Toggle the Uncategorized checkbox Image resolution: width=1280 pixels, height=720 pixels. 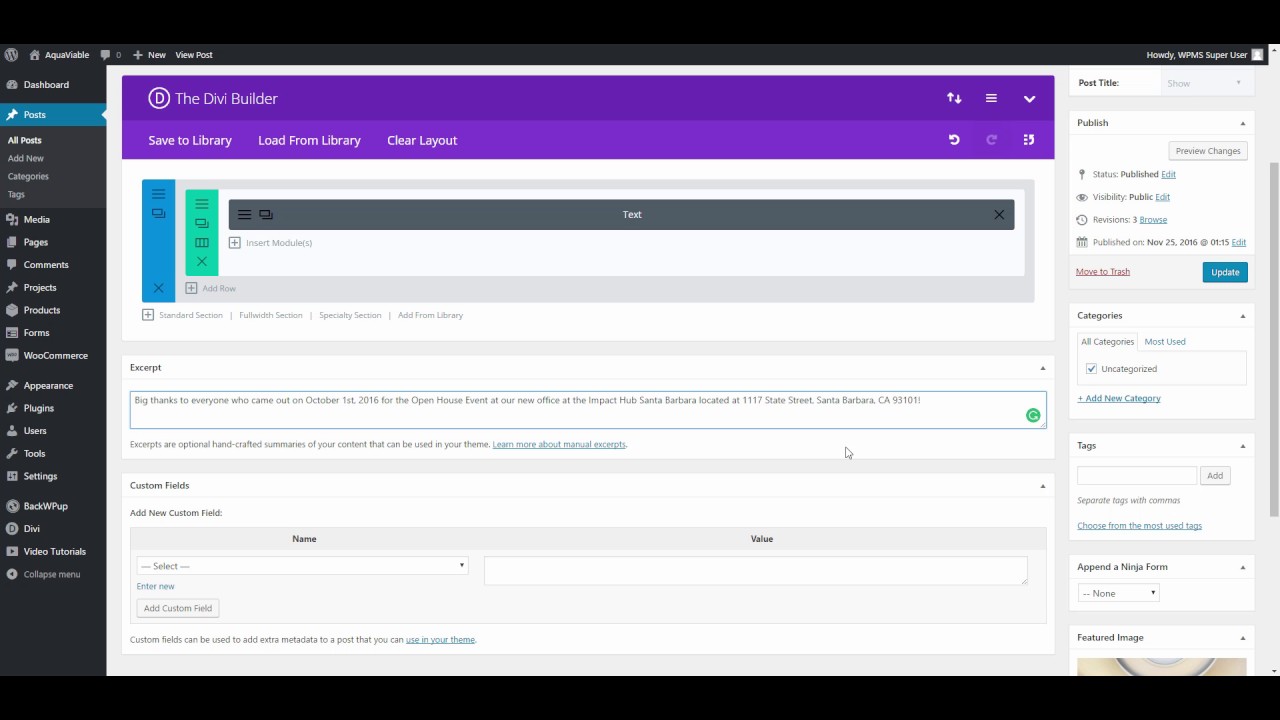tap(1091, 369)
